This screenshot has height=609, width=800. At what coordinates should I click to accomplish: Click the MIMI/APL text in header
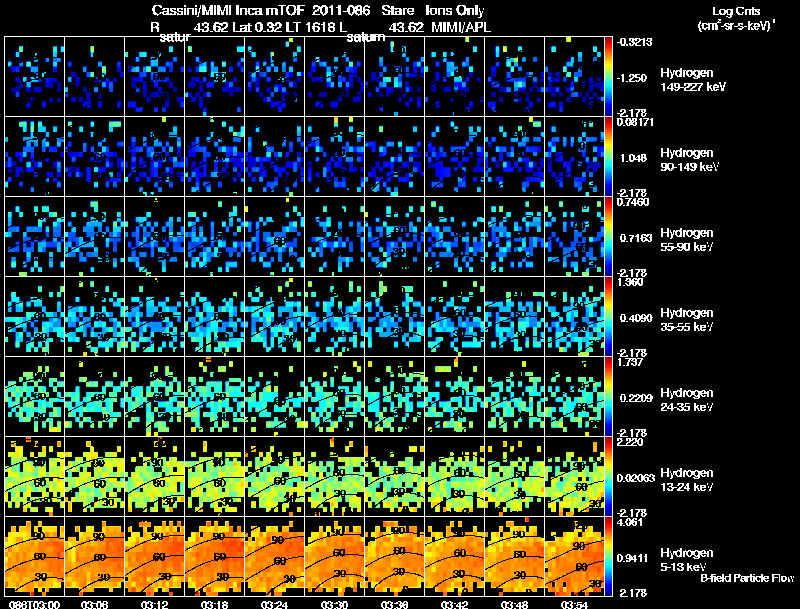(461, 27)
